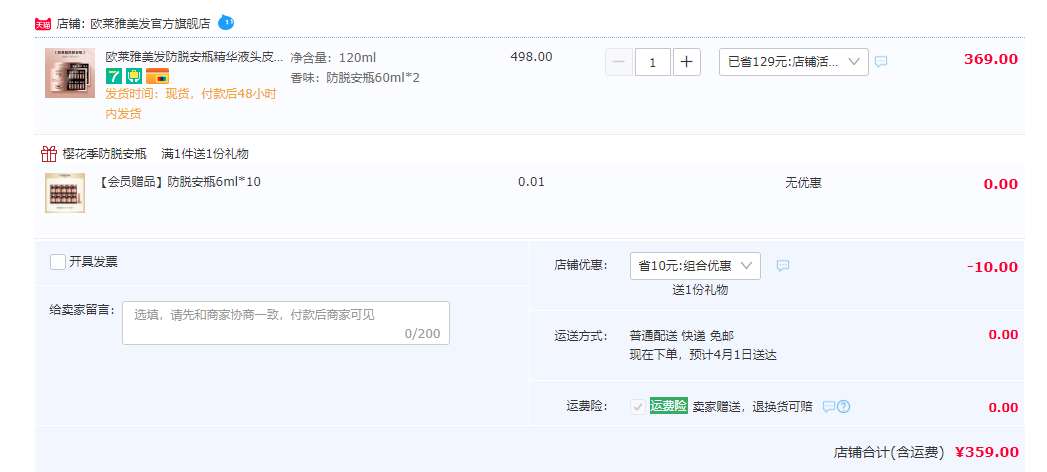The image size is (1047, 472).
Task: Click the 0/200 character counter
Action: 423,334
